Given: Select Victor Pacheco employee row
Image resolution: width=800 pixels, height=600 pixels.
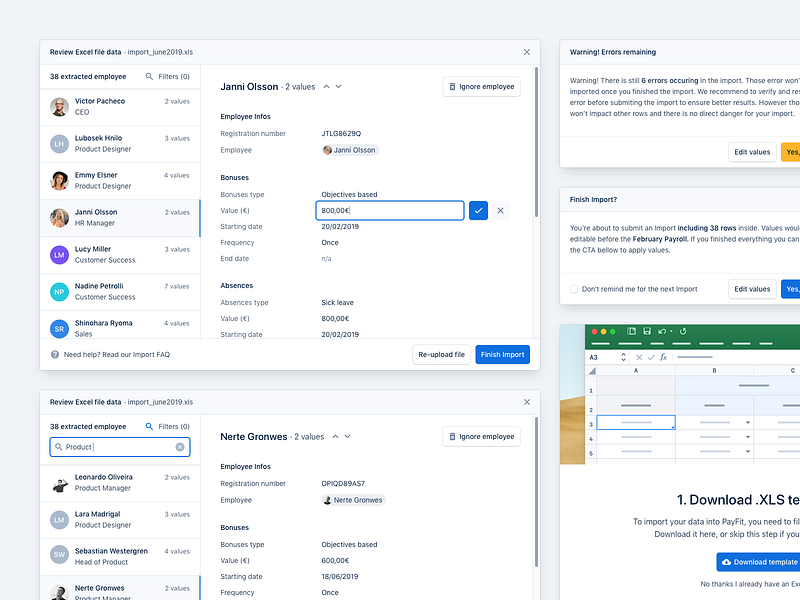Looking at the screenshot, I should [120, 107].
